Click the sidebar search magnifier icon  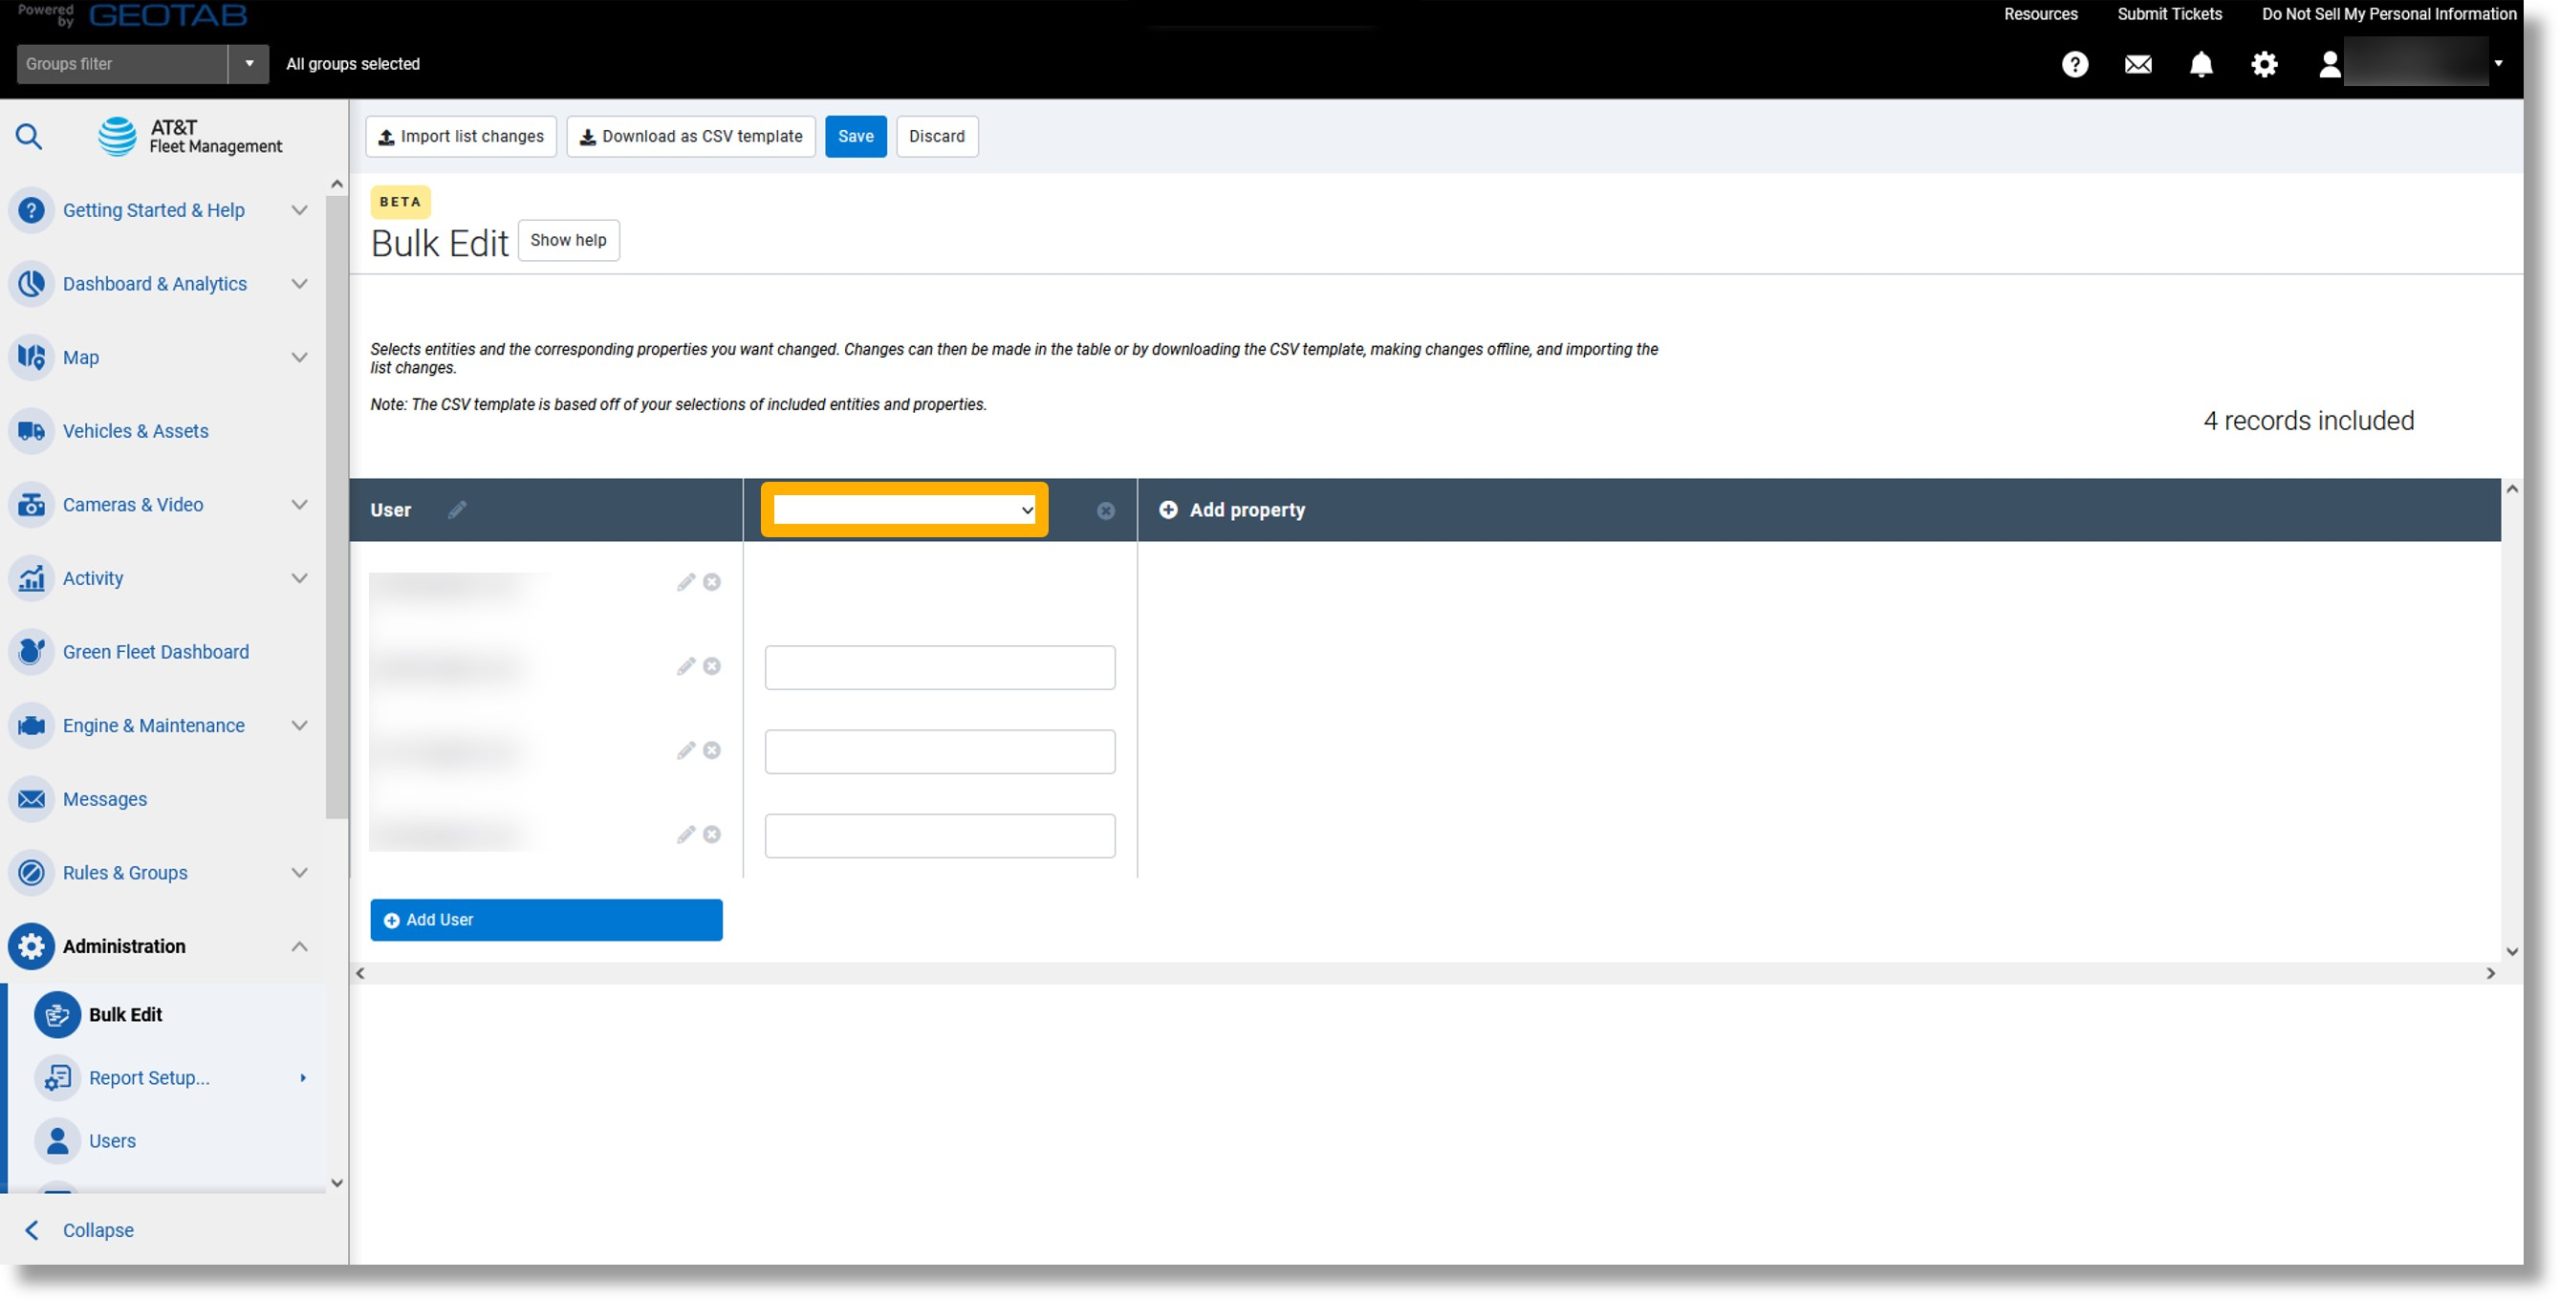pos(29,136)
